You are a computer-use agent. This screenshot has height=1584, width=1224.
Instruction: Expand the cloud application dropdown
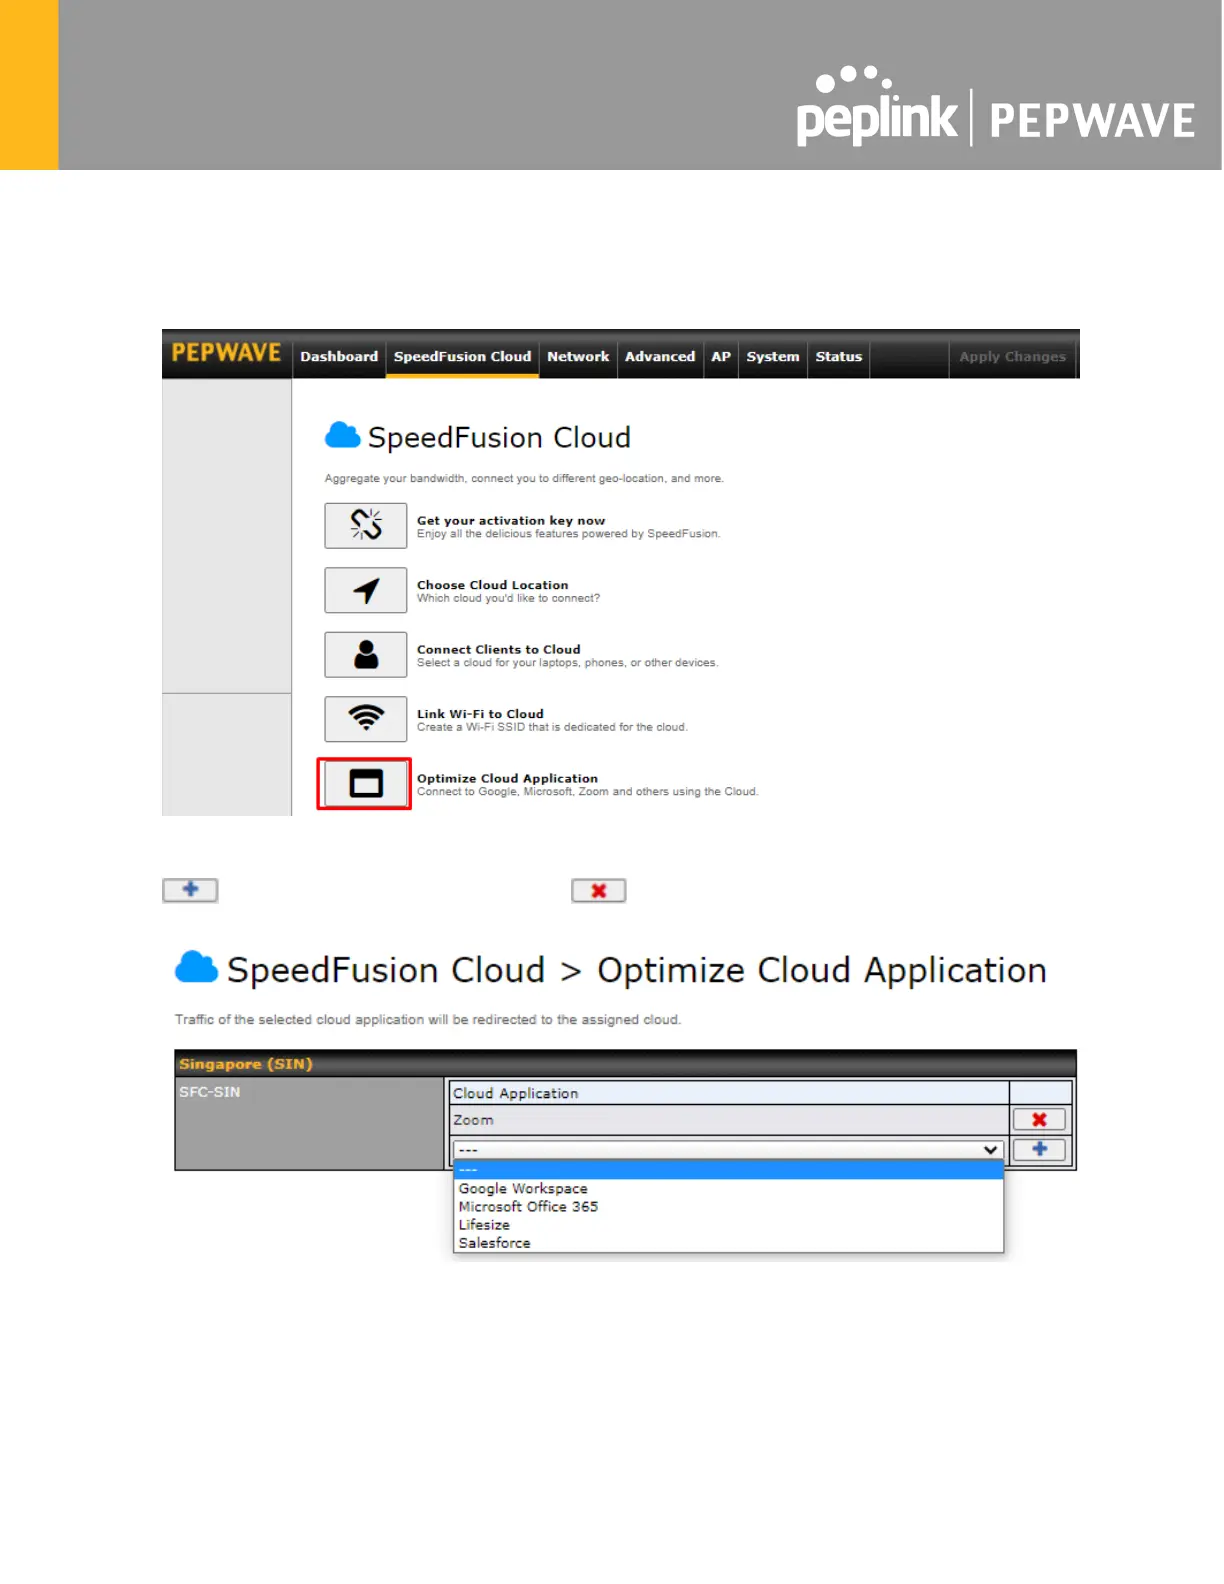(x=728, y=1150)
